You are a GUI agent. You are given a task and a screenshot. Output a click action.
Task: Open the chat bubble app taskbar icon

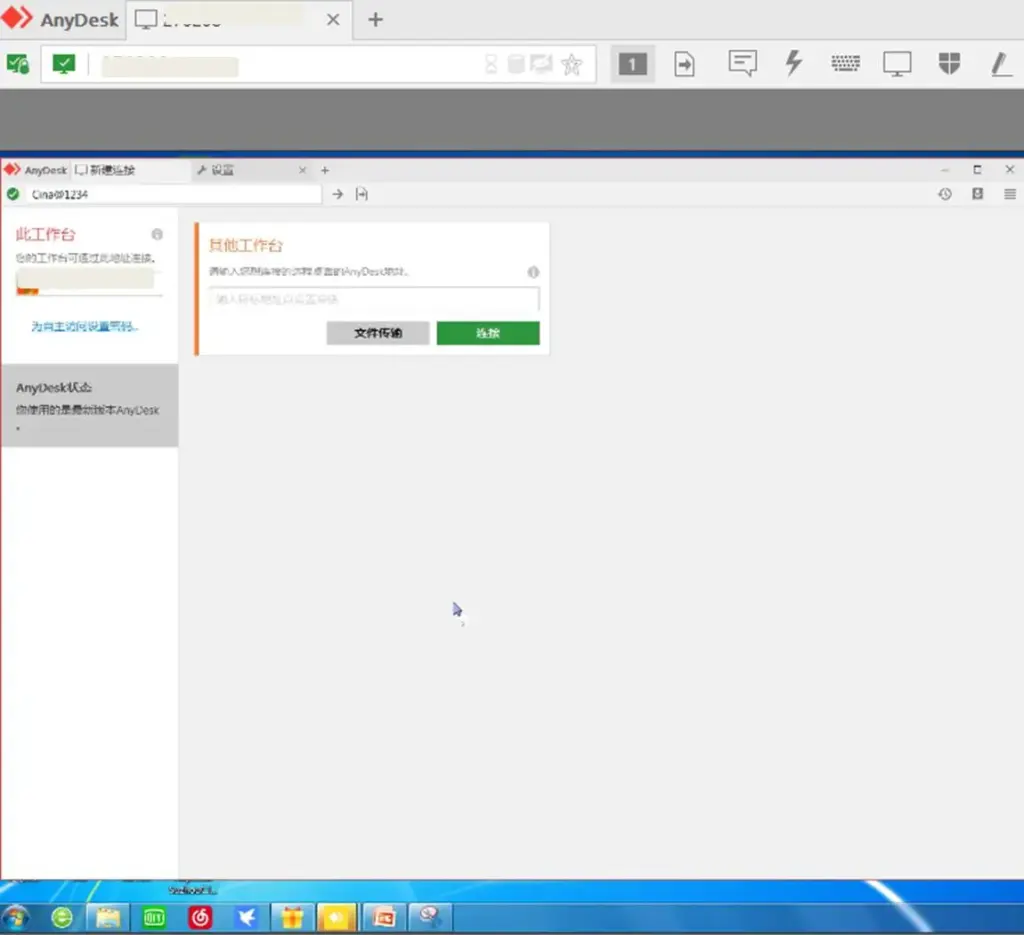pos(429,917)
